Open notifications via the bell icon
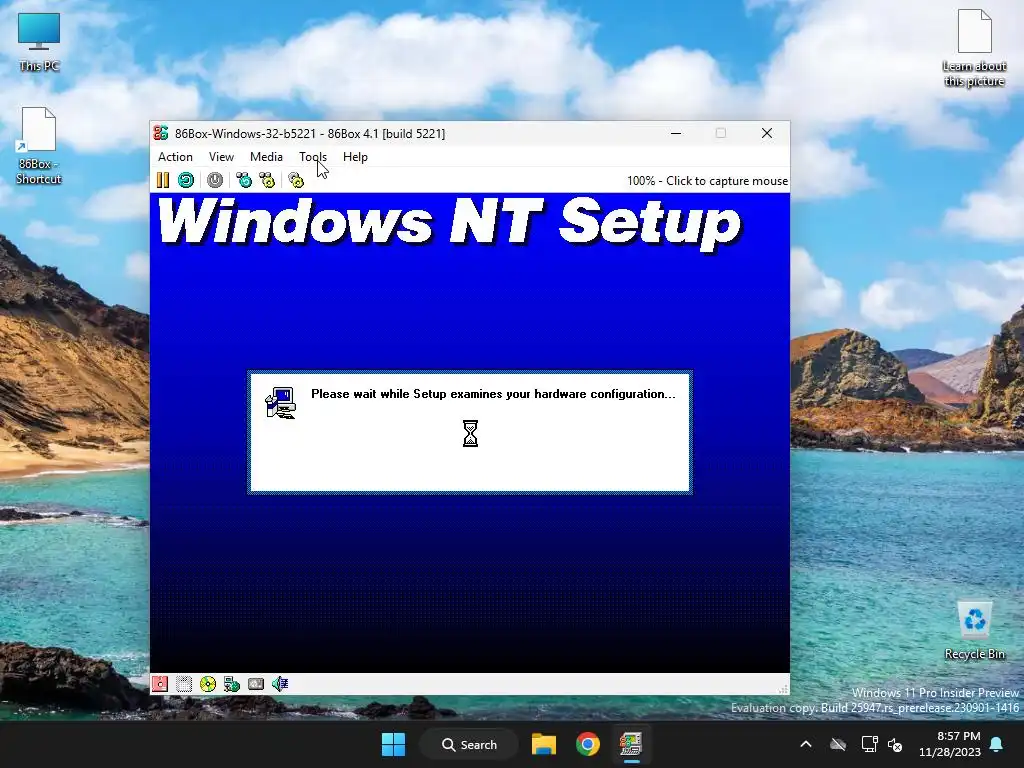The image size is (1024, 768). [x=997, y=744]
